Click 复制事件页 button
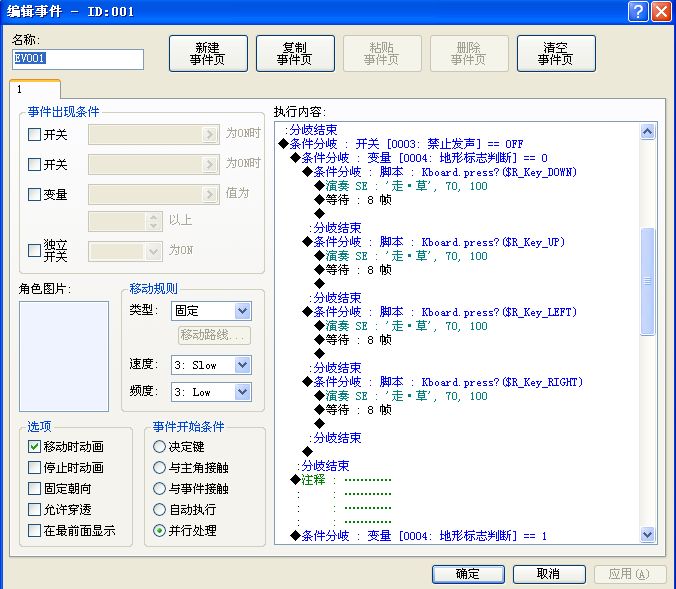This screenshot has height=589, width=676. point(295,53)
